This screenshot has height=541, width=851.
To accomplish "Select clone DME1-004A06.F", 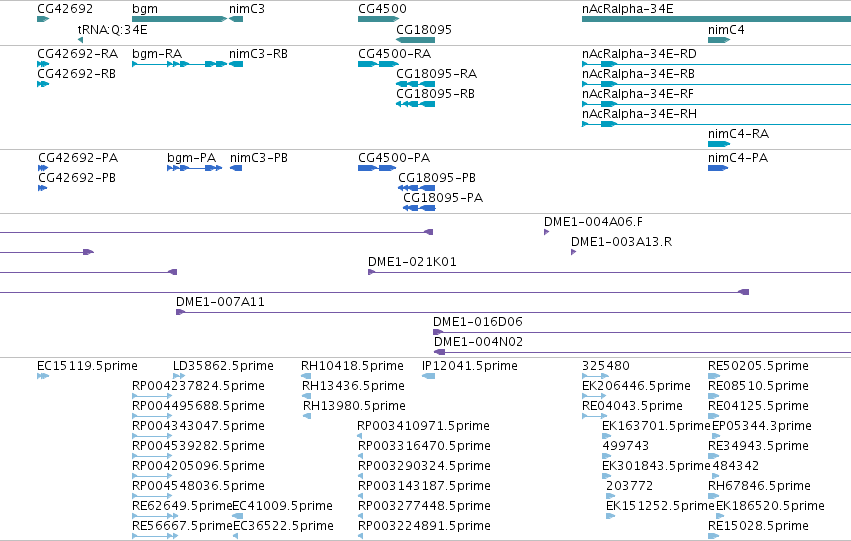I will point(547,232).
